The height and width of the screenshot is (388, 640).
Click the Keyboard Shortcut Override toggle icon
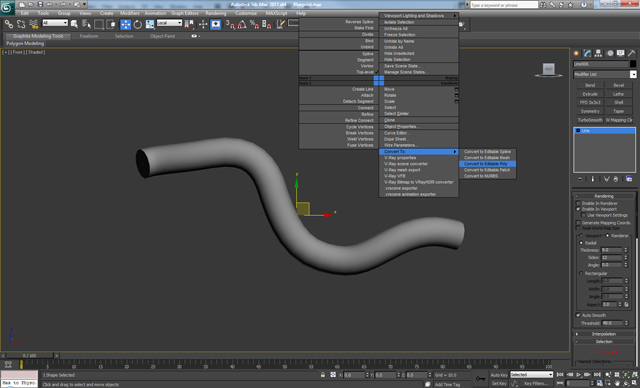pos(216,24)
